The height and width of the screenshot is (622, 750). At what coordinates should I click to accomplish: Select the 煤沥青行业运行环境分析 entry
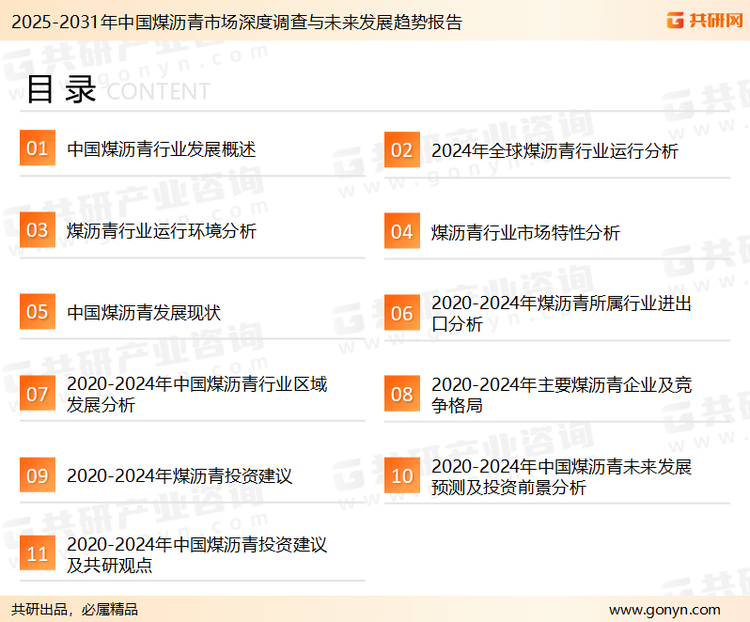pyautogui.click(x=161, y=231)
